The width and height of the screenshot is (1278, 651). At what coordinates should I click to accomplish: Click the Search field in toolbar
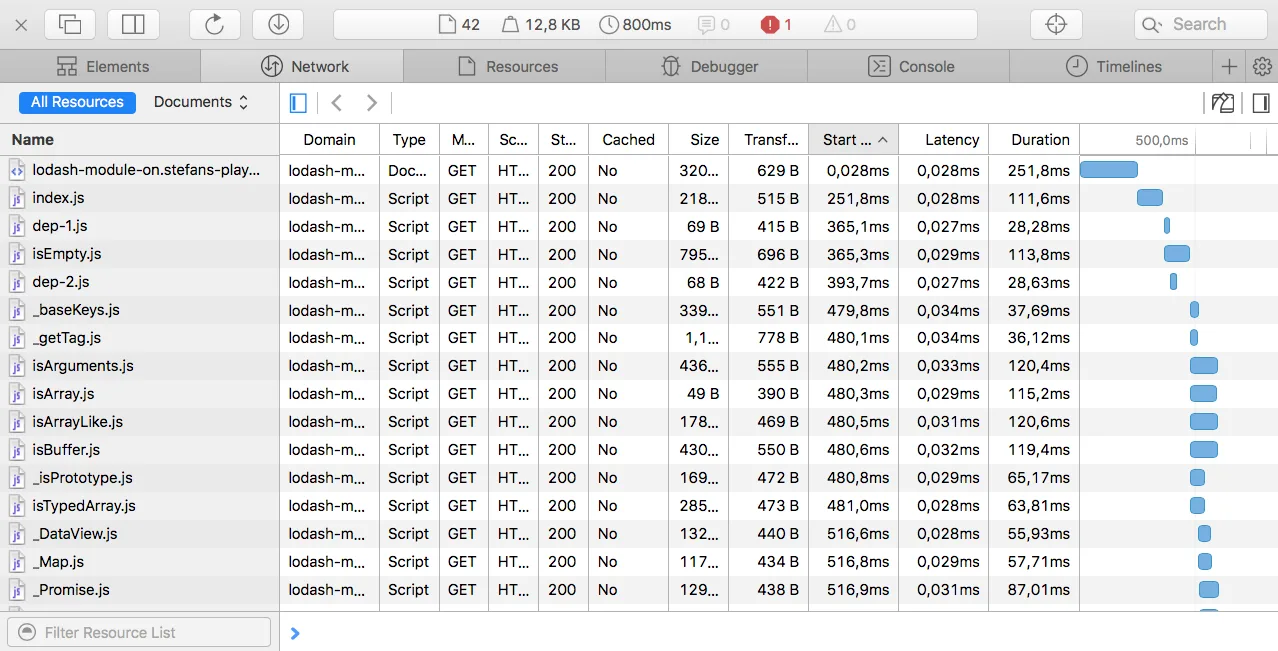click(1200, 24)
